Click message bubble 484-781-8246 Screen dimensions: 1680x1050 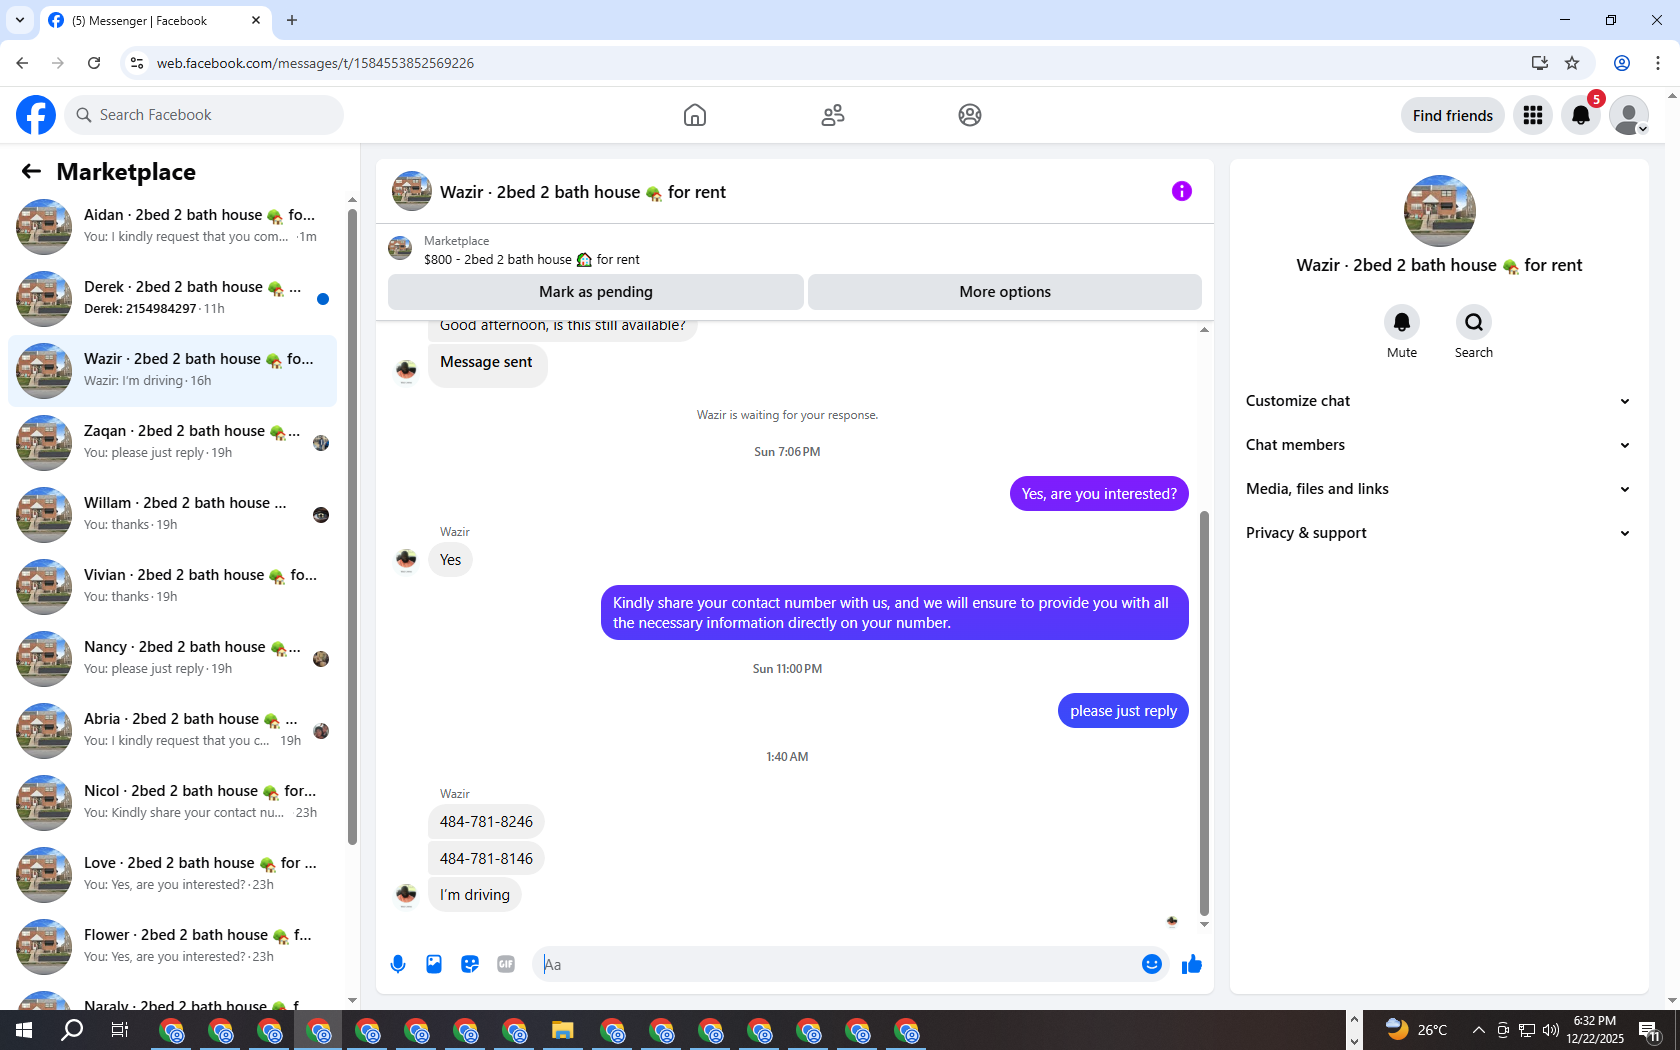tap(486, 822)
